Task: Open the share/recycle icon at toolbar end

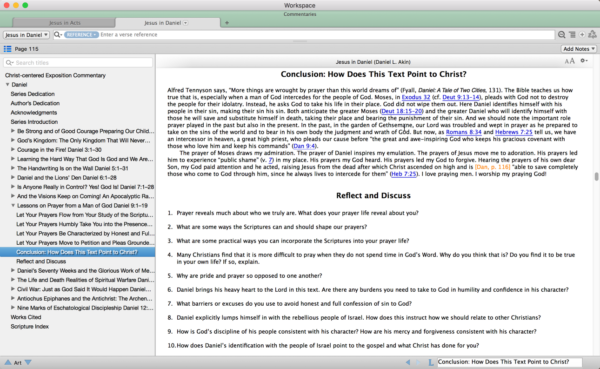Action: pyautogui.click(x=592, y=34)
